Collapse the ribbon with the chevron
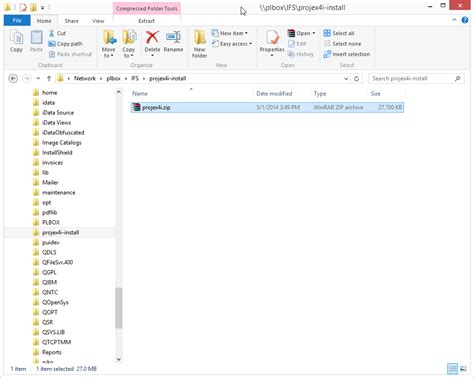 [x=454, y=20]
